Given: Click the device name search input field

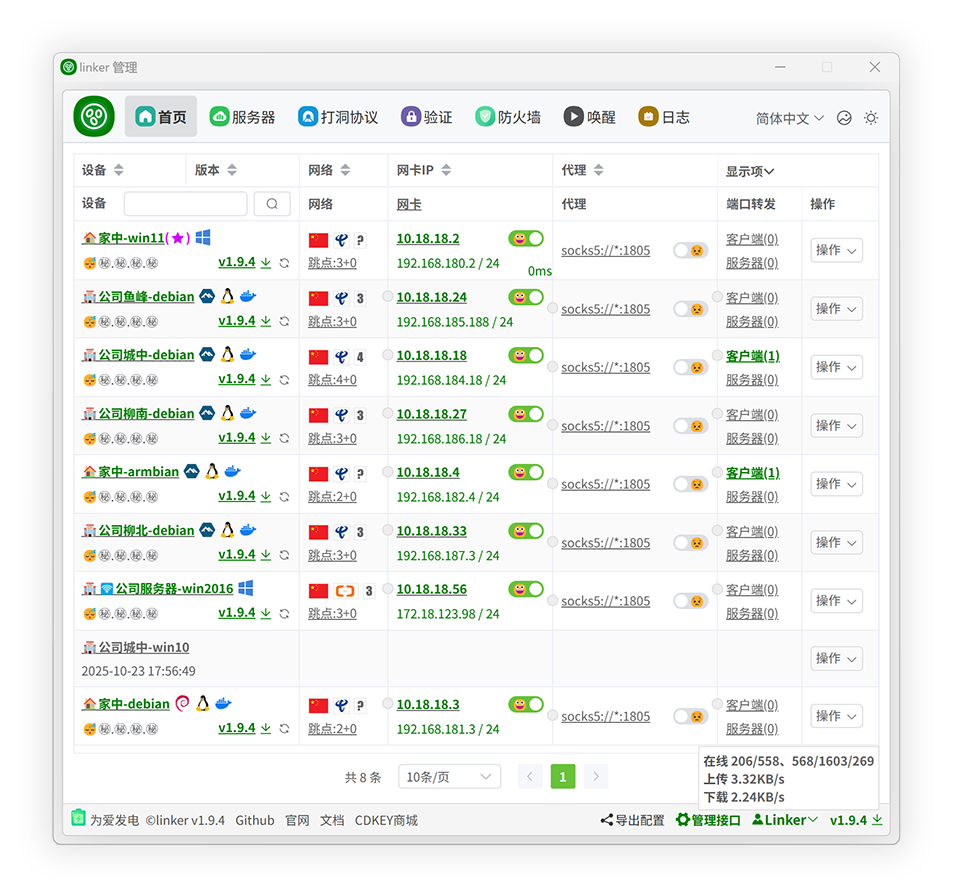Looking at the screenshot, I should 185,204.
